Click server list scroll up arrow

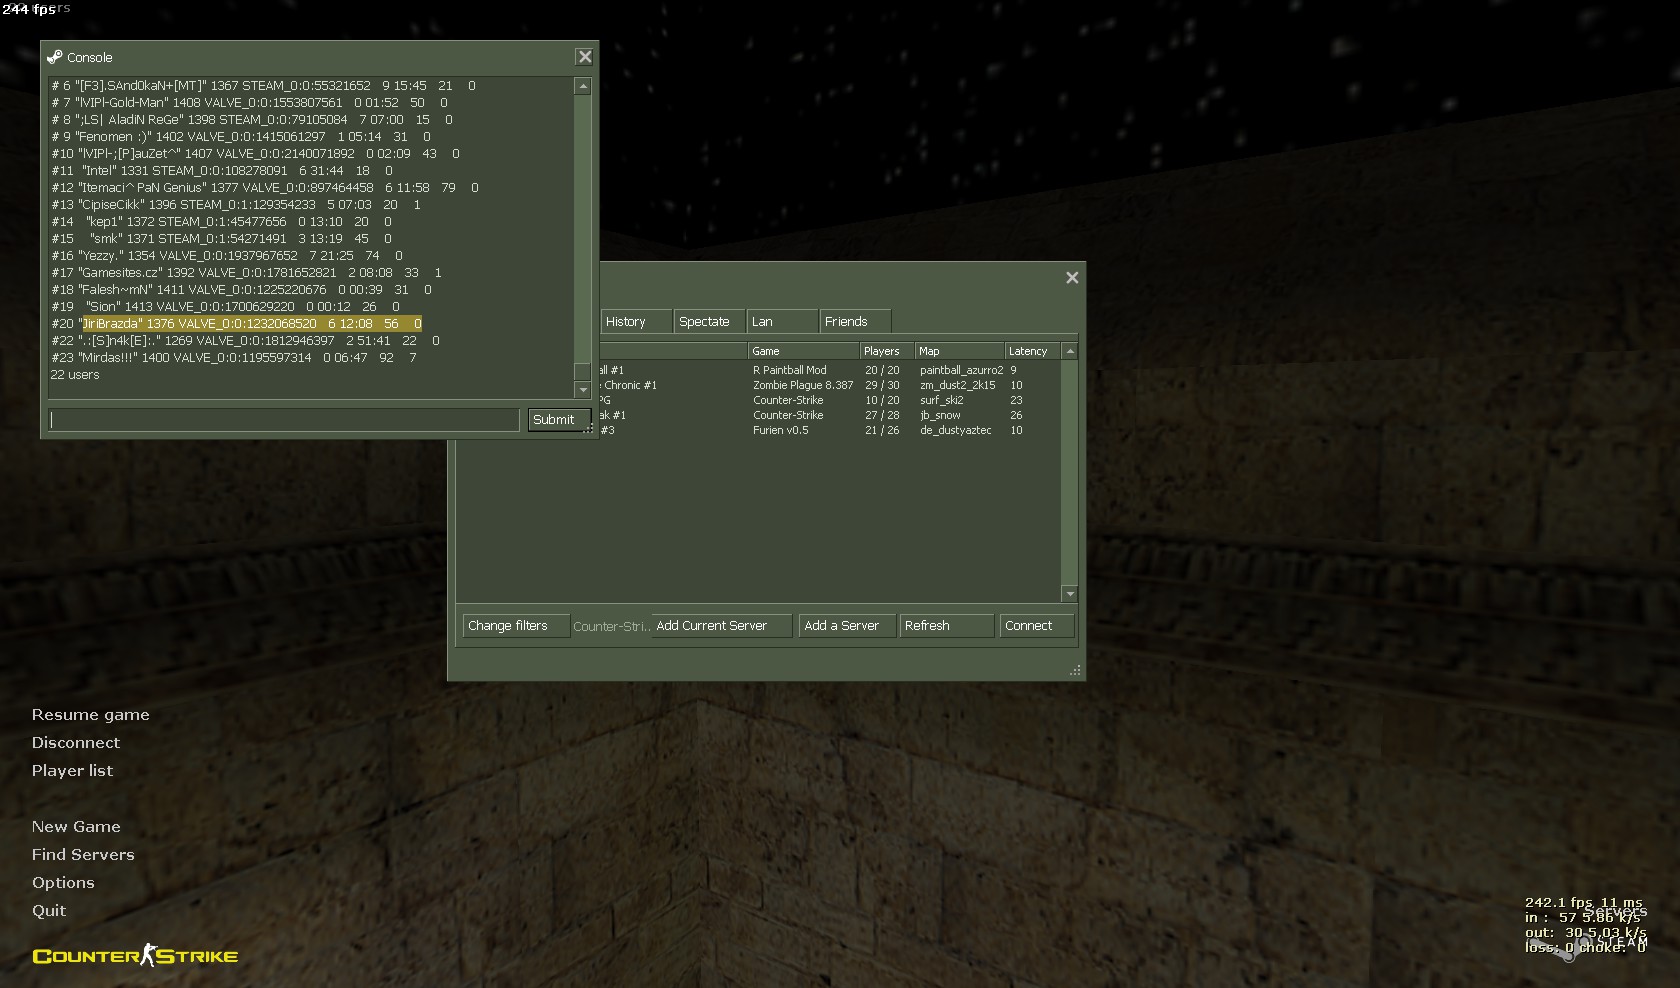click(1070, 351)
